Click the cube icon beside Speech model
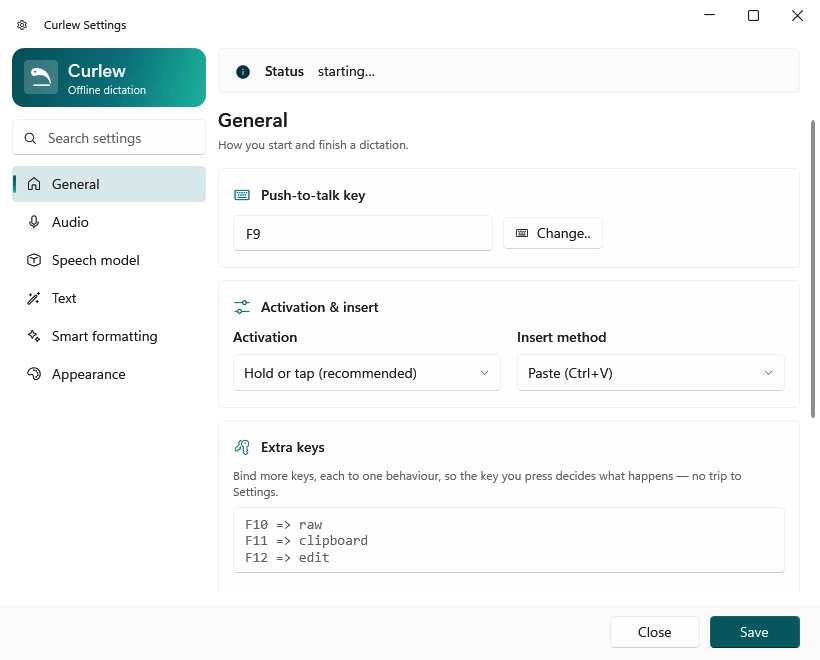Image resolution: width=820 pixels, height=660 pixels. [34, 260]
